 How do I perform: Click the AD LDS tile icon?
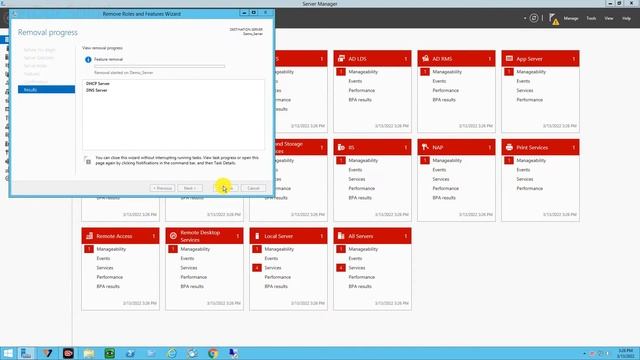(341, 59)
